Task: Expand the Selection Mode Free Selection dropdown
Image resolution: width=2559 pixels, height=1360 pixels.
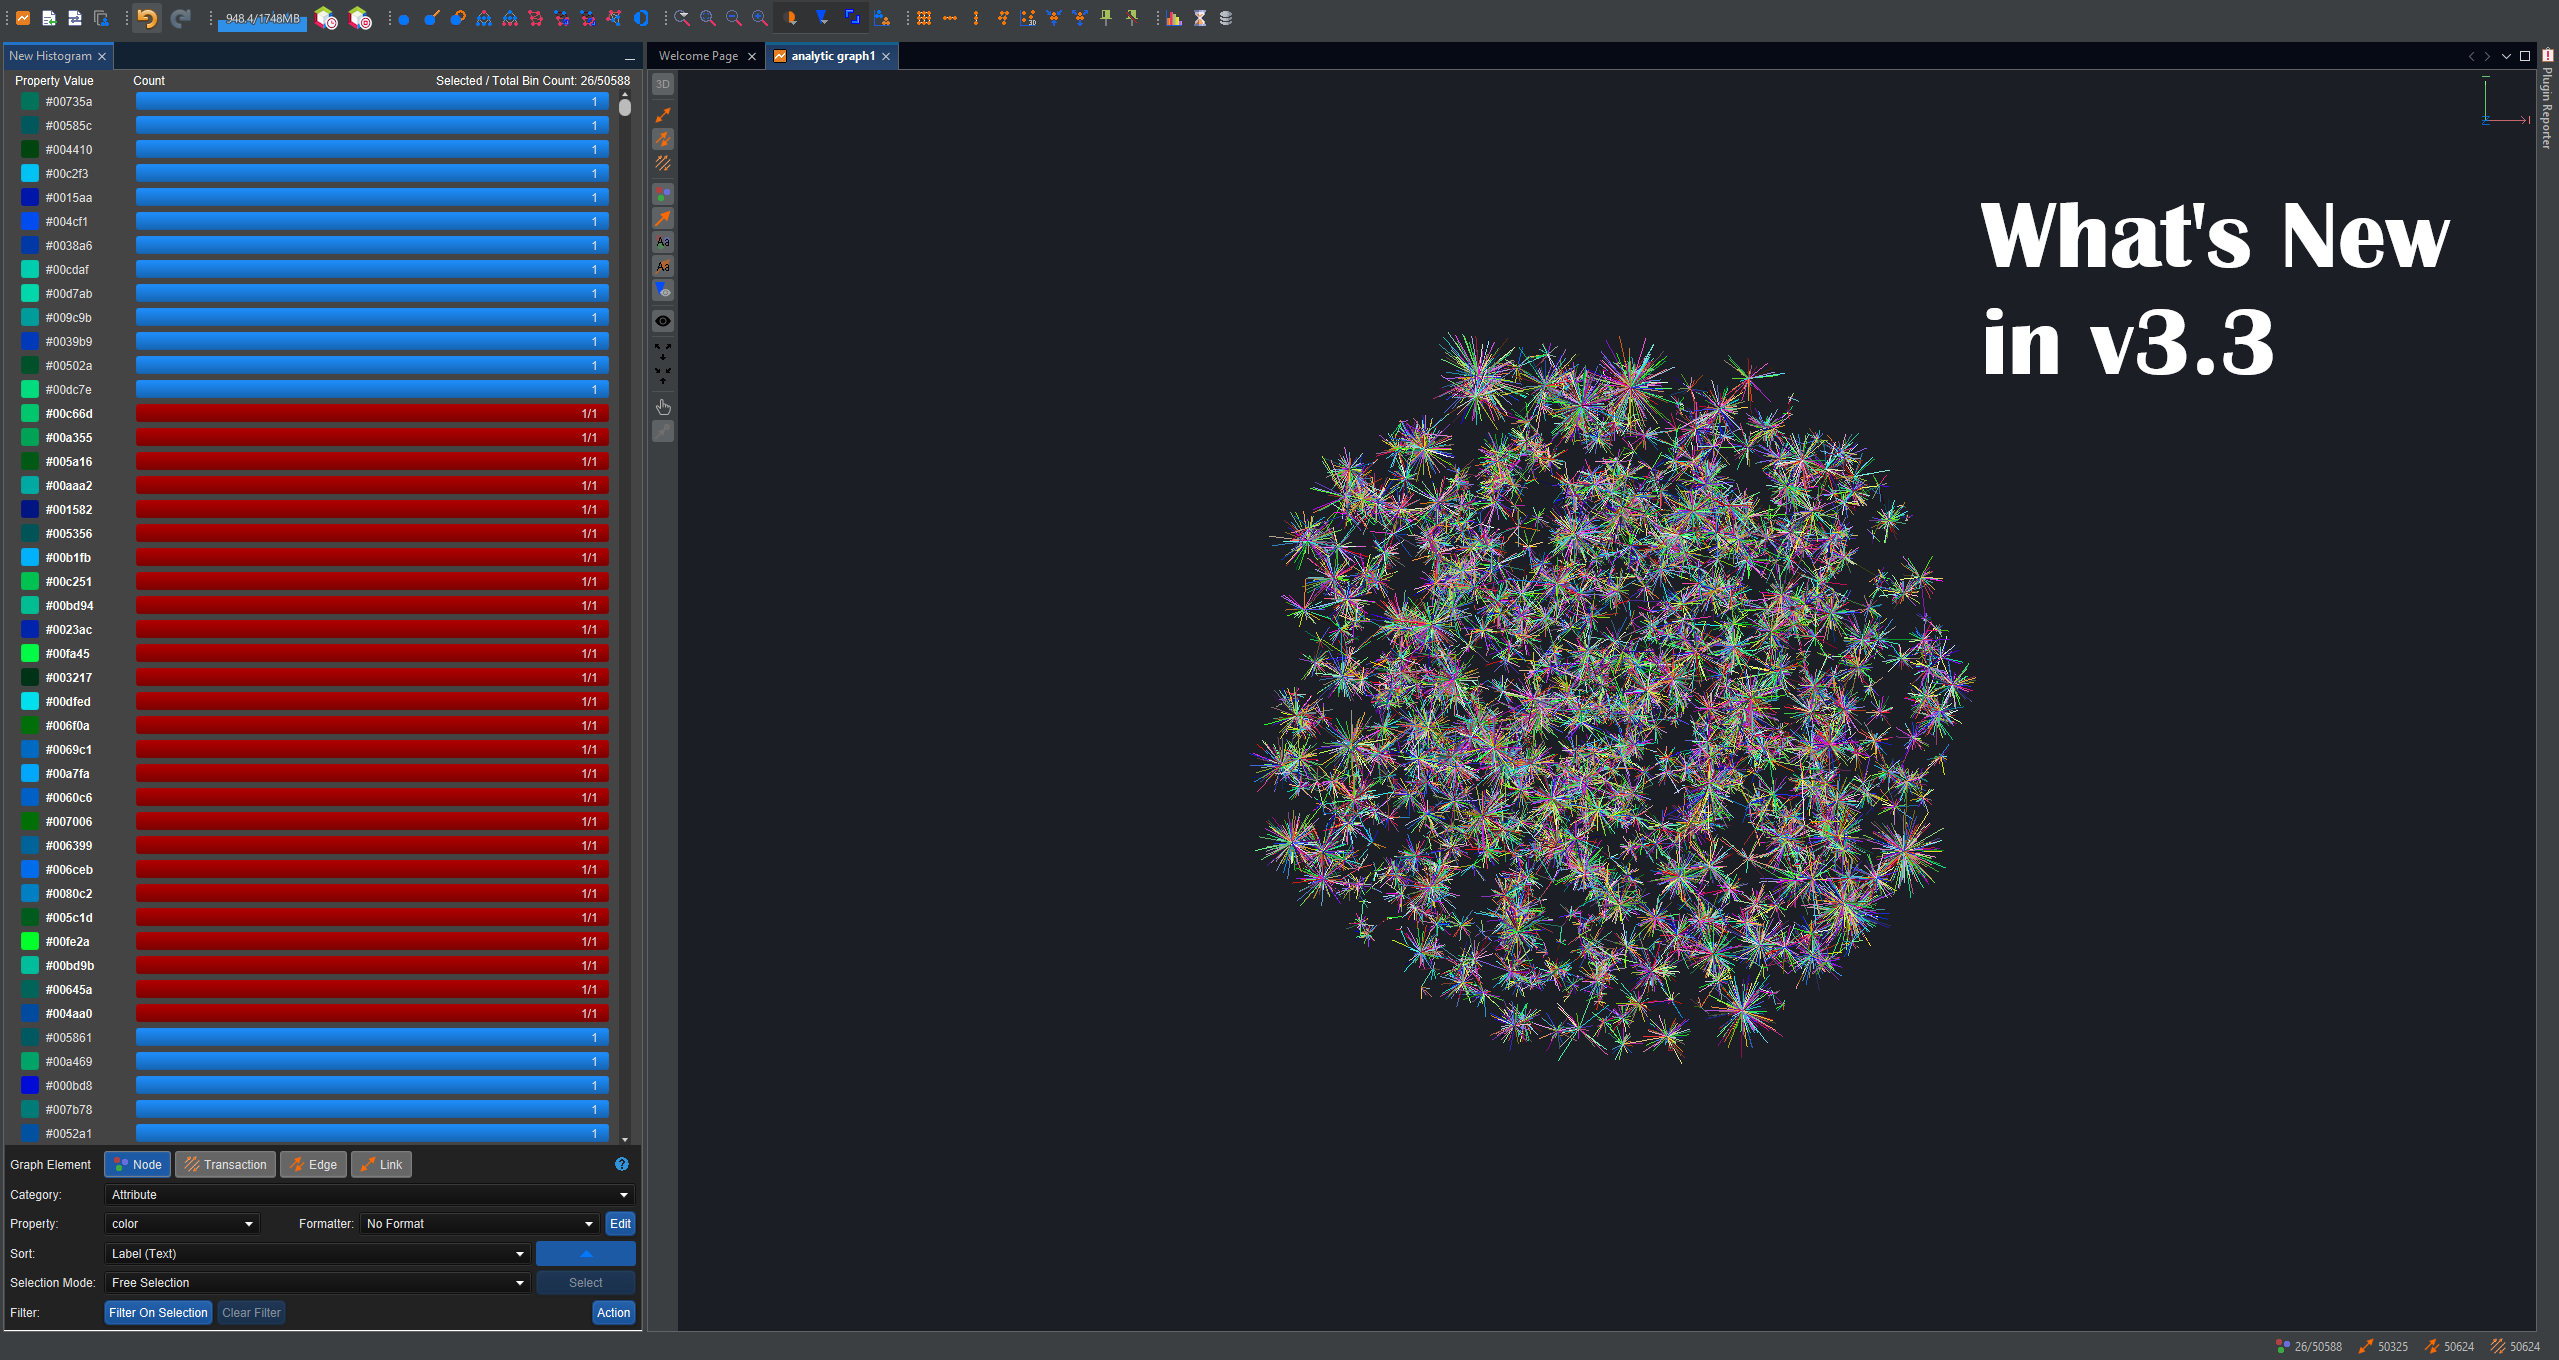Action: tap(317, 1282)
